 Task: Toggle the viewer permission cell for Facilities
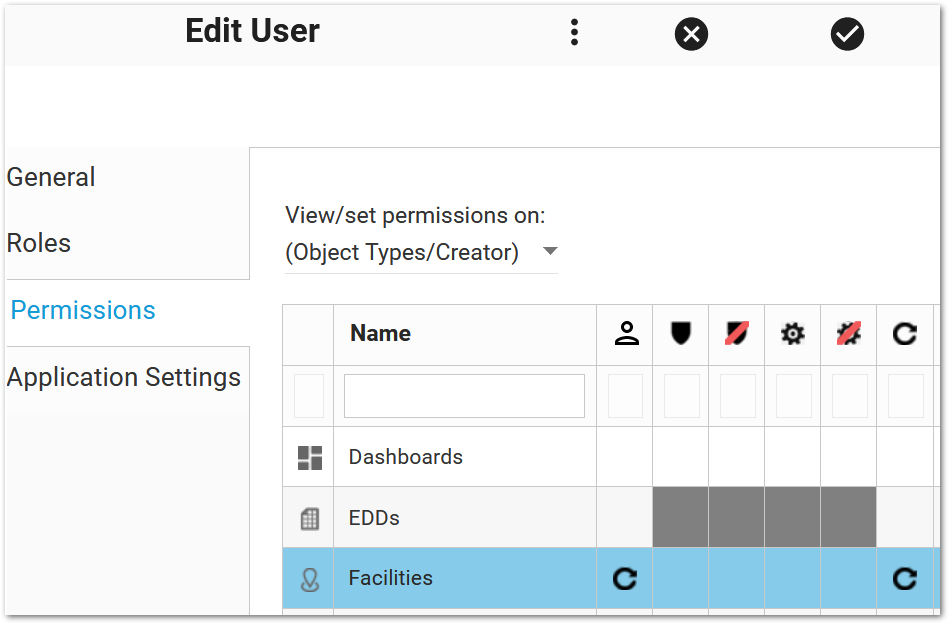click(x=625, y=578)
